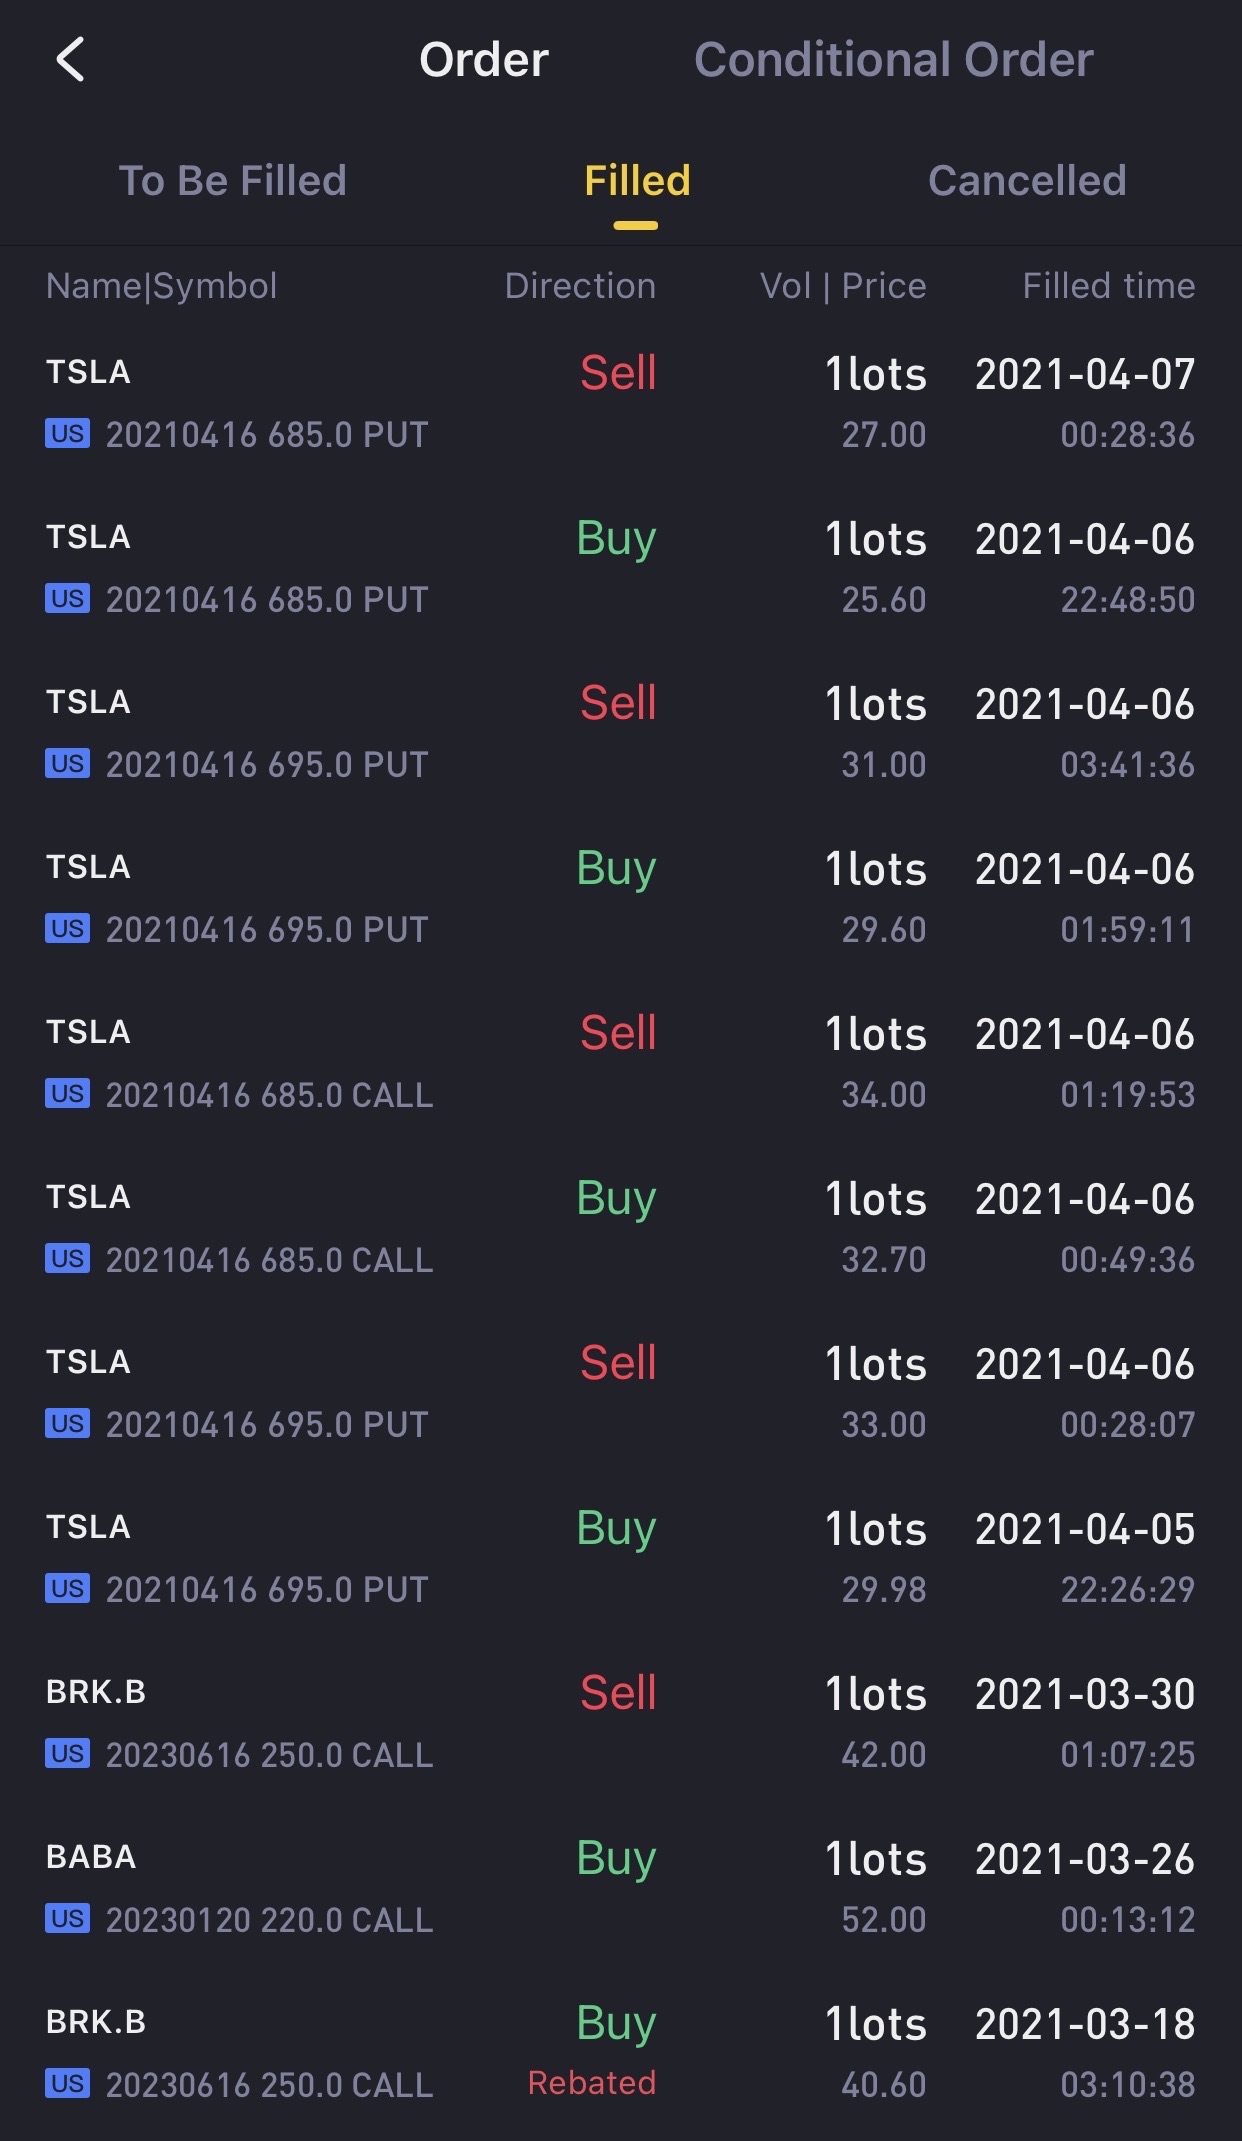
Task: Select the Filled tab
Action: (x=637, y=181)
